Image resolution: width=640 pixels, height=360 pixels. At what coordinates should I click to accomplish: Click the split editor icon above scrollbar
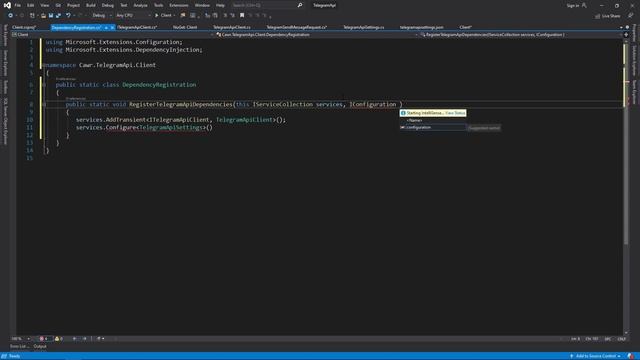pyautogui.click(x=626, y=35)
